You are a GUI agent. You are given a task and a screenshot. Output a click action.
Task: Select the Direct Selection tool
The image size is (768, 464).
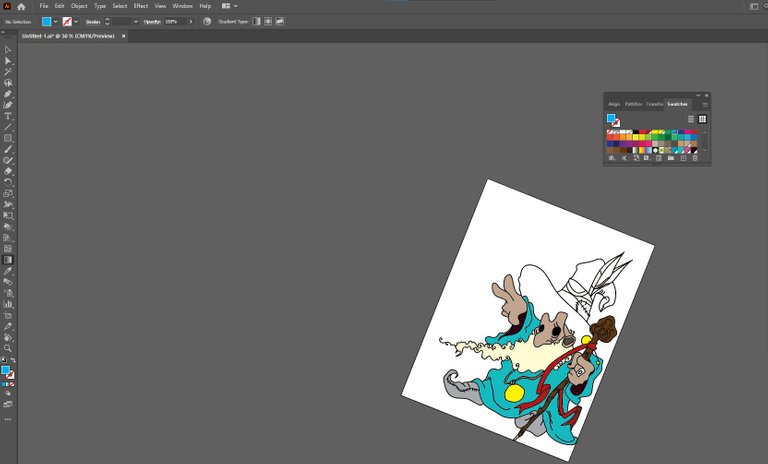pos(8,61)
